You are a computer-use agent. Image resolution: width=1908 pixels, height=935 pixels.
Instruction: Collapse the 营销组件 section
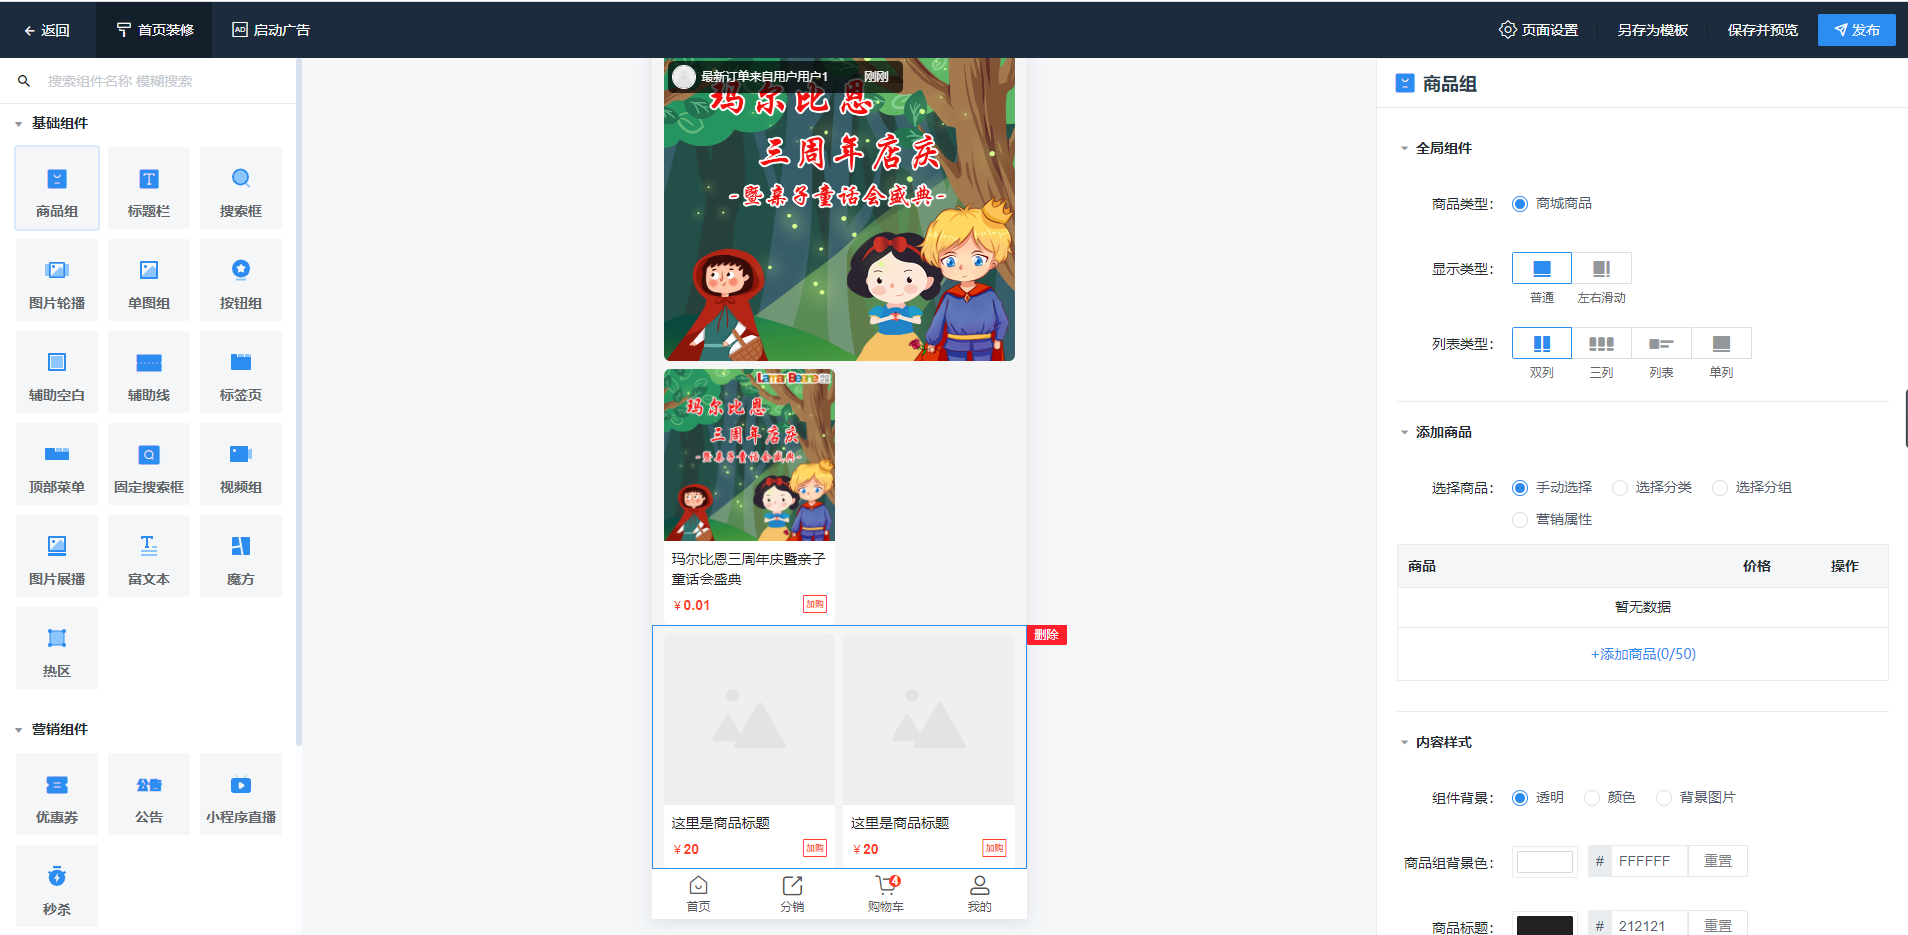(19, 730)
